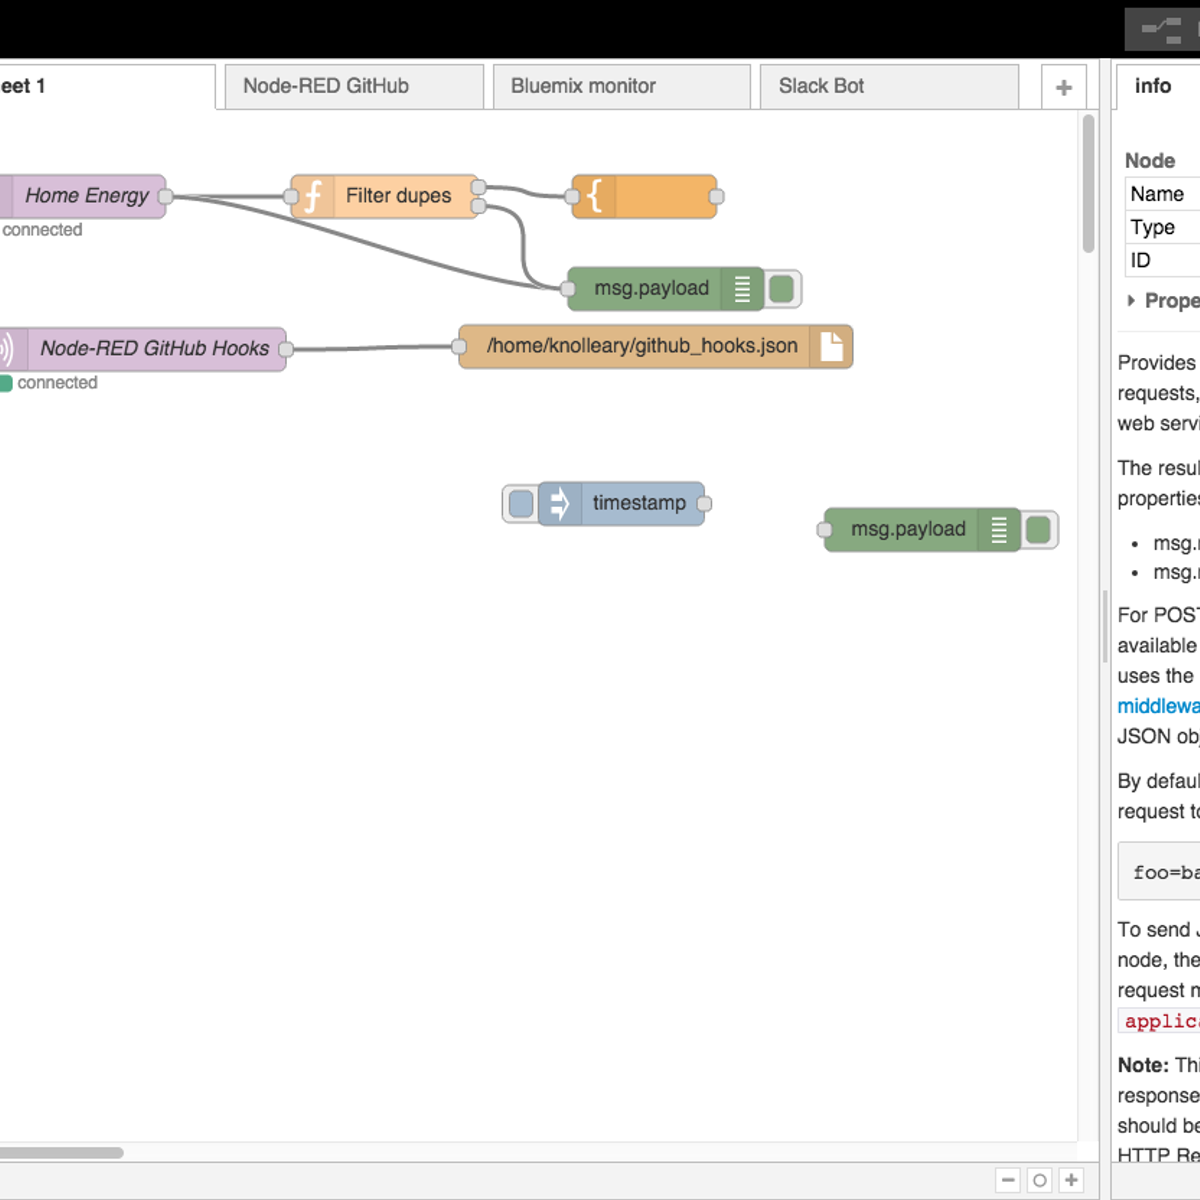Click the middleware link in the info panel
1200x1200 pixels.
coord(1159,706)
